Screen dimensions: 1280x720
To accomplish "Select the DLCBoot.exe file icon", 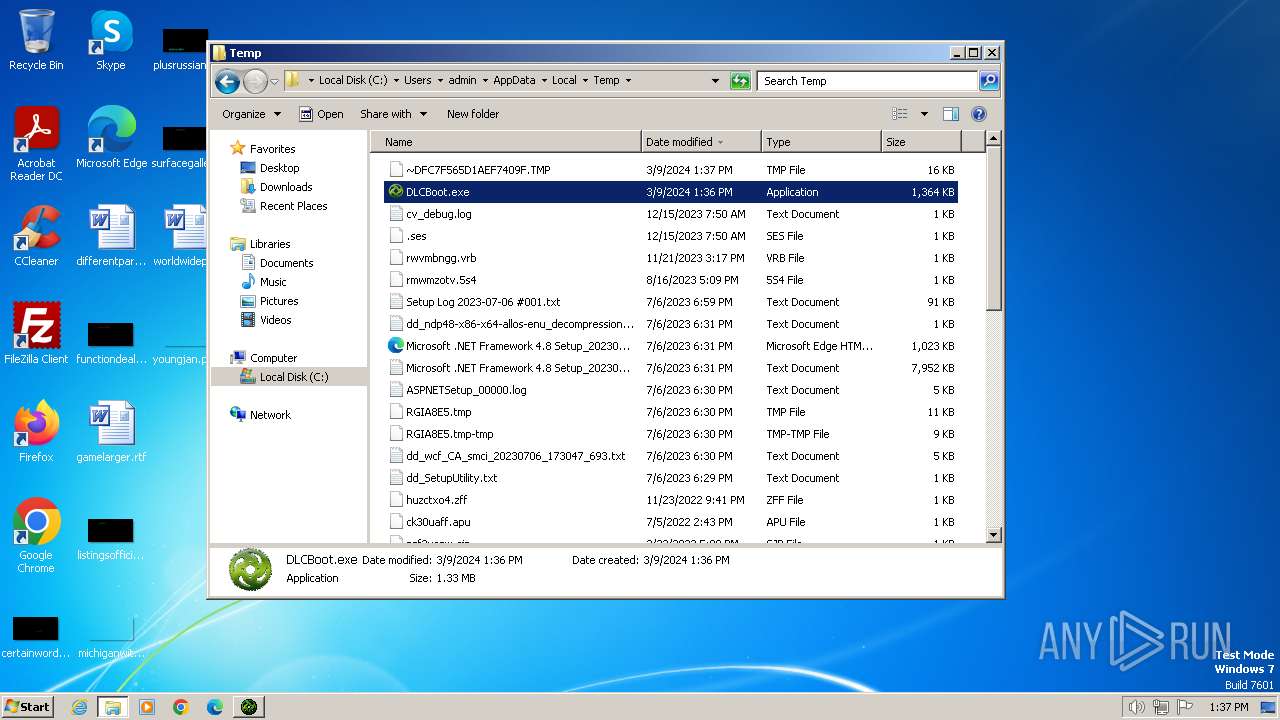I will pos(396,192).
